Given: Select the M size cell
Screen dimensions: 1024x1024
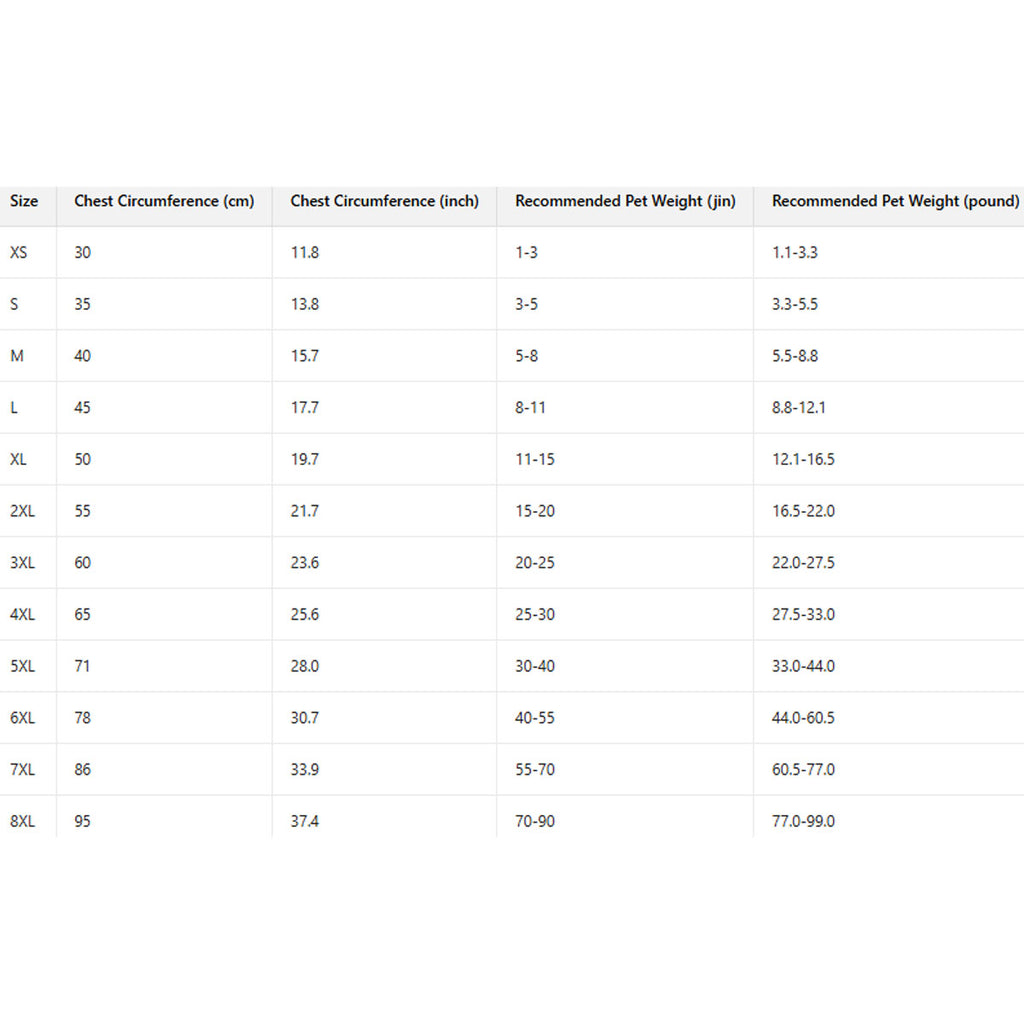Looking at the screenshot, I should pos(17,356).
